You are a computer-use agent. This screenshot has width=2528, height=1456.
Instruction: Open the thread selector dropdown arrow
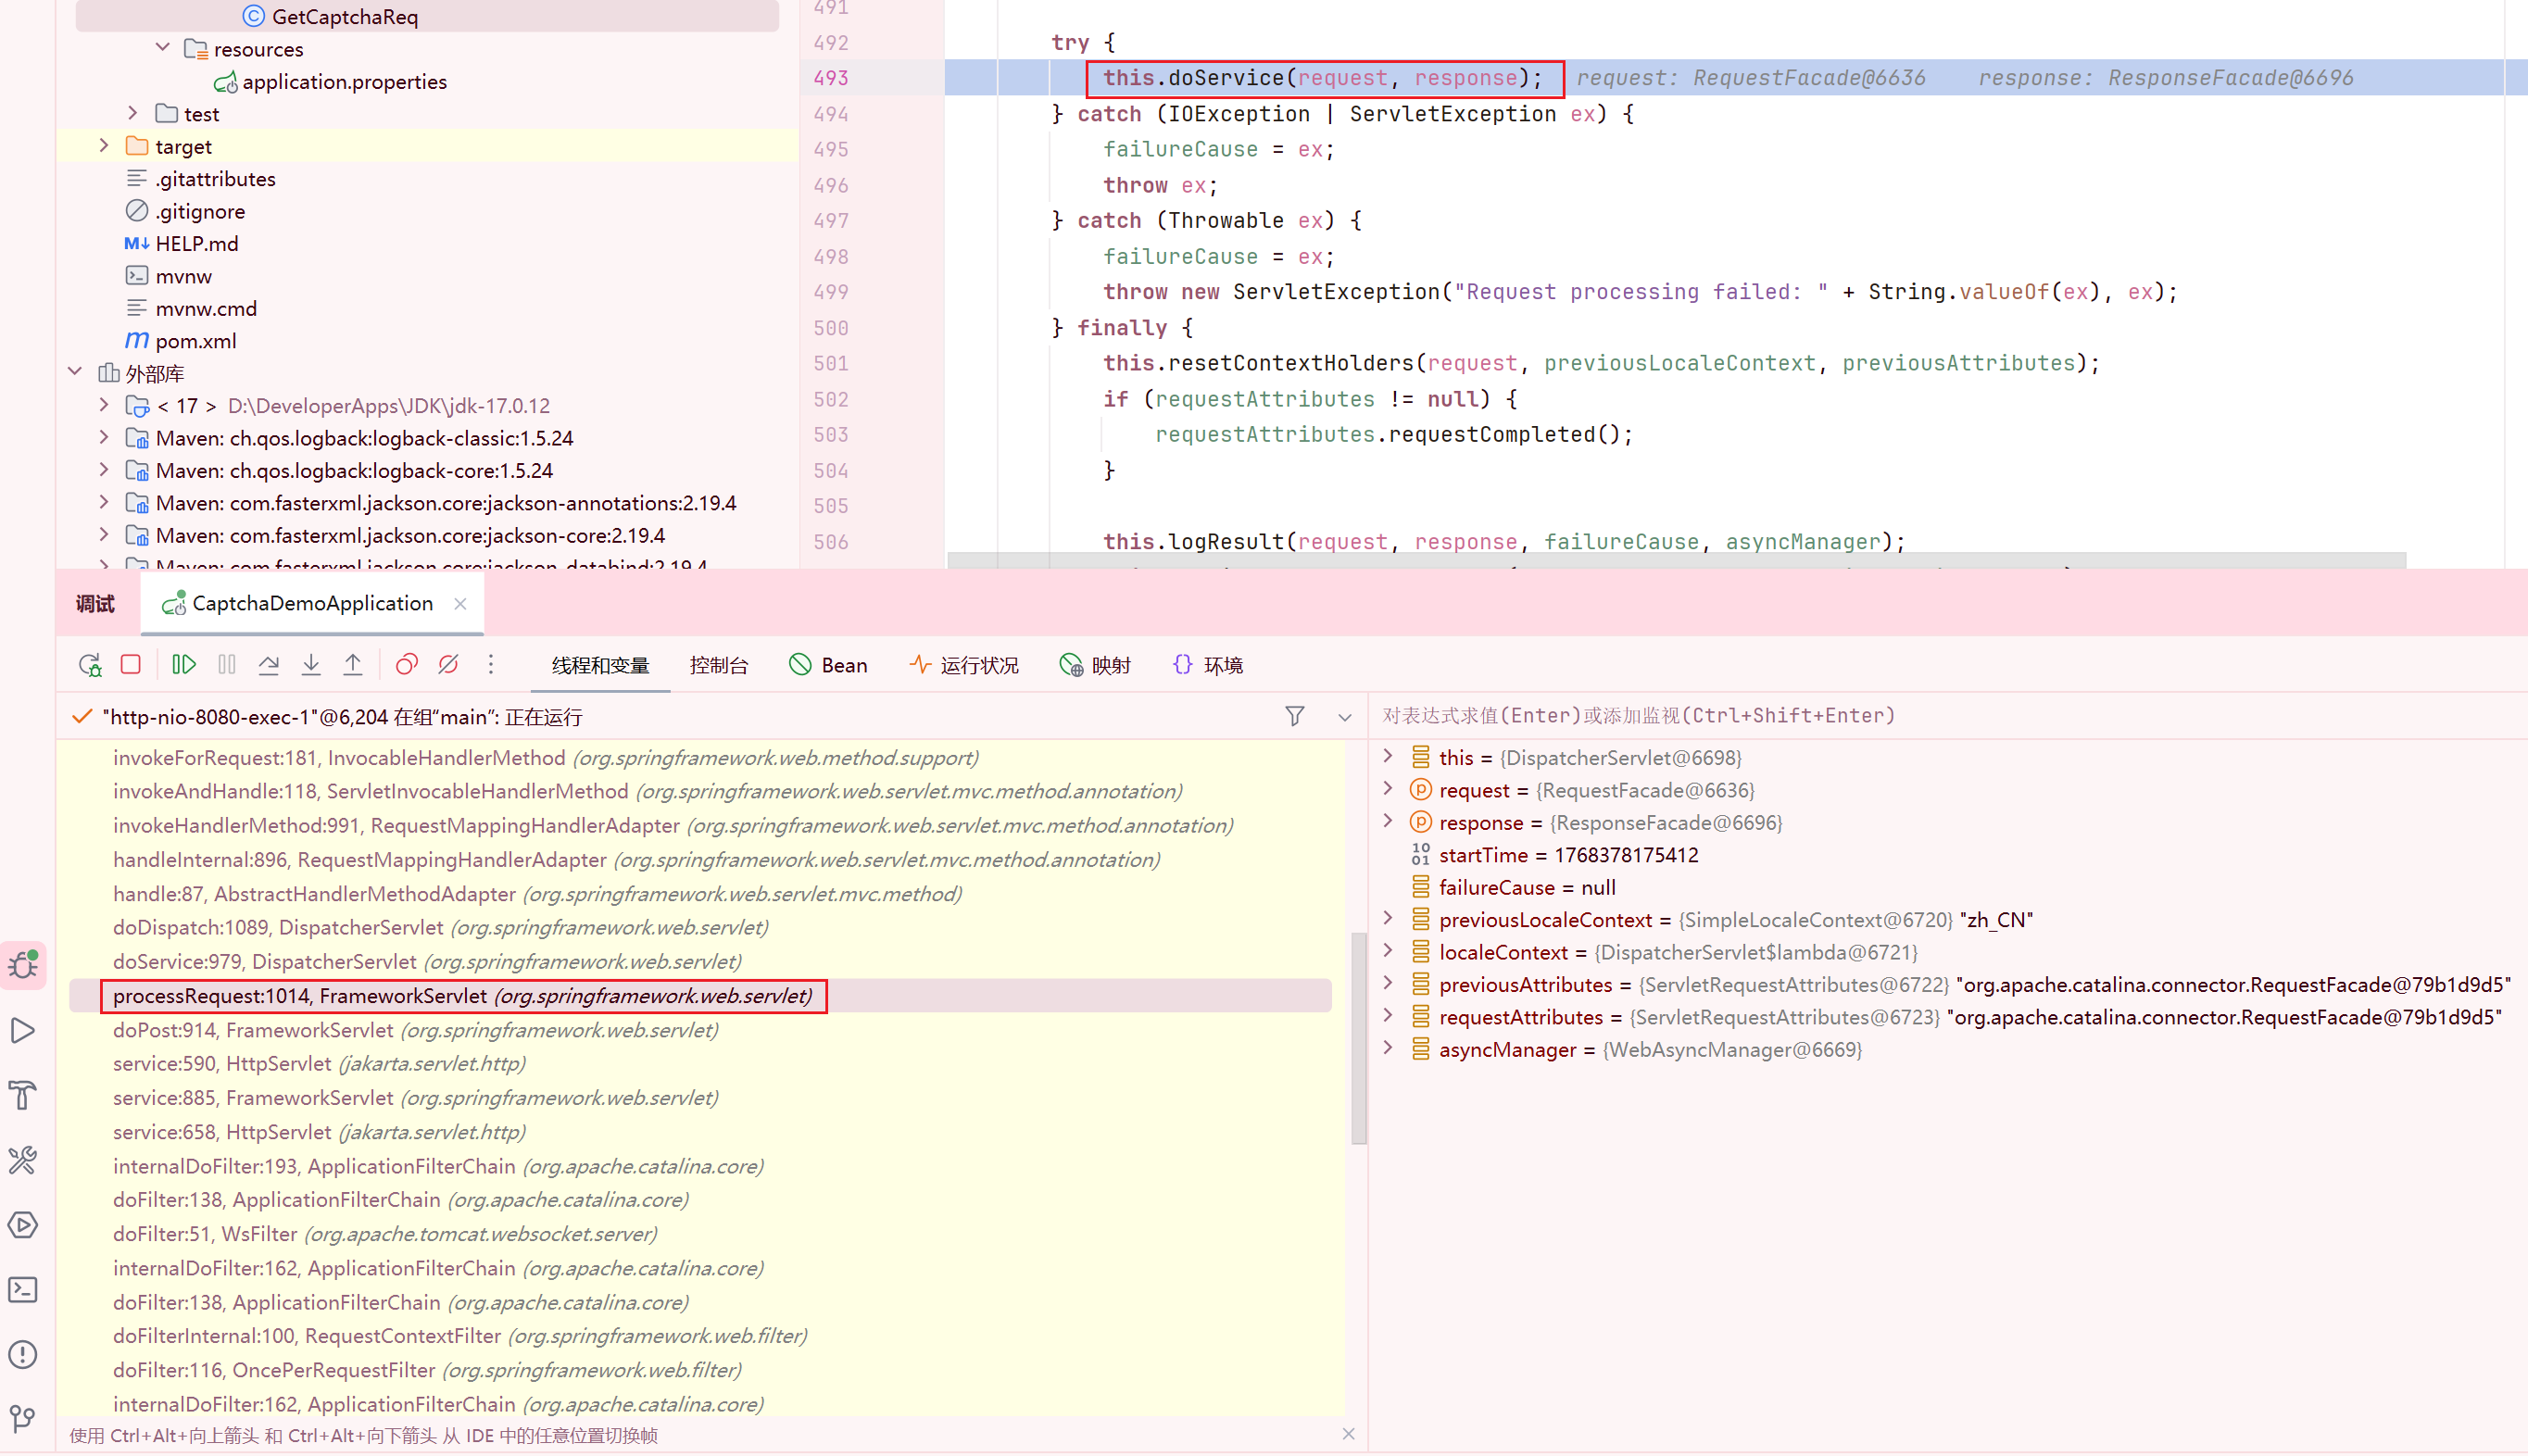(1344, 717)
